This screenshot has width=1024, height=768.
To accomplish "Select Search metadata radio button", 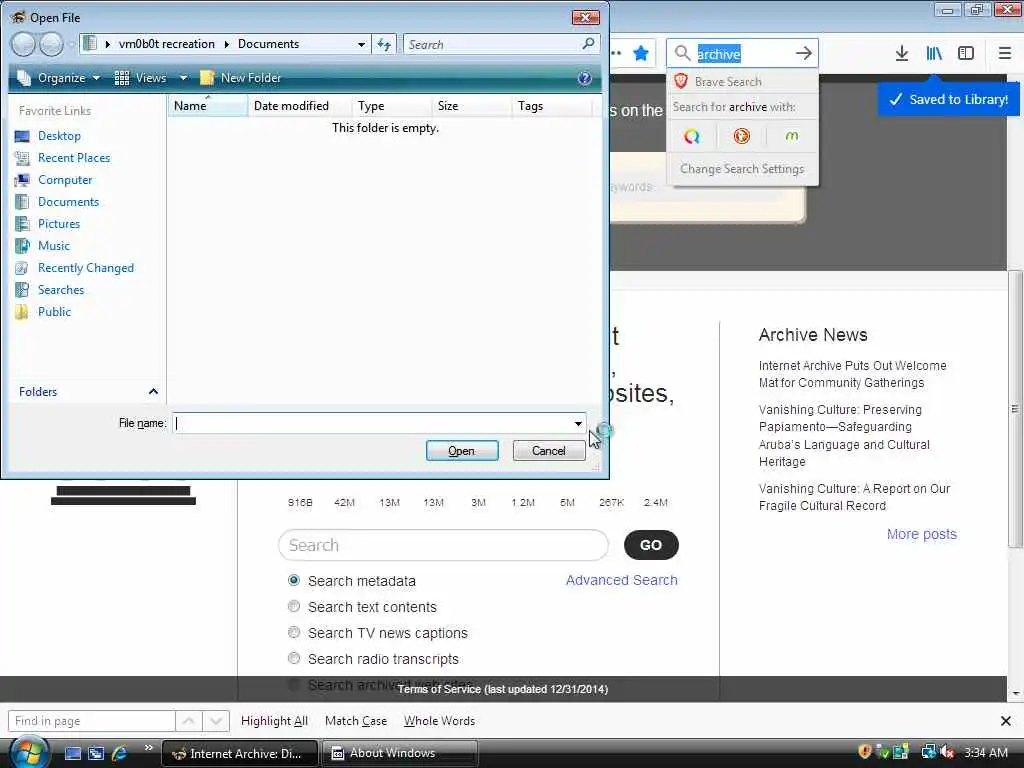I will [294, 580].
